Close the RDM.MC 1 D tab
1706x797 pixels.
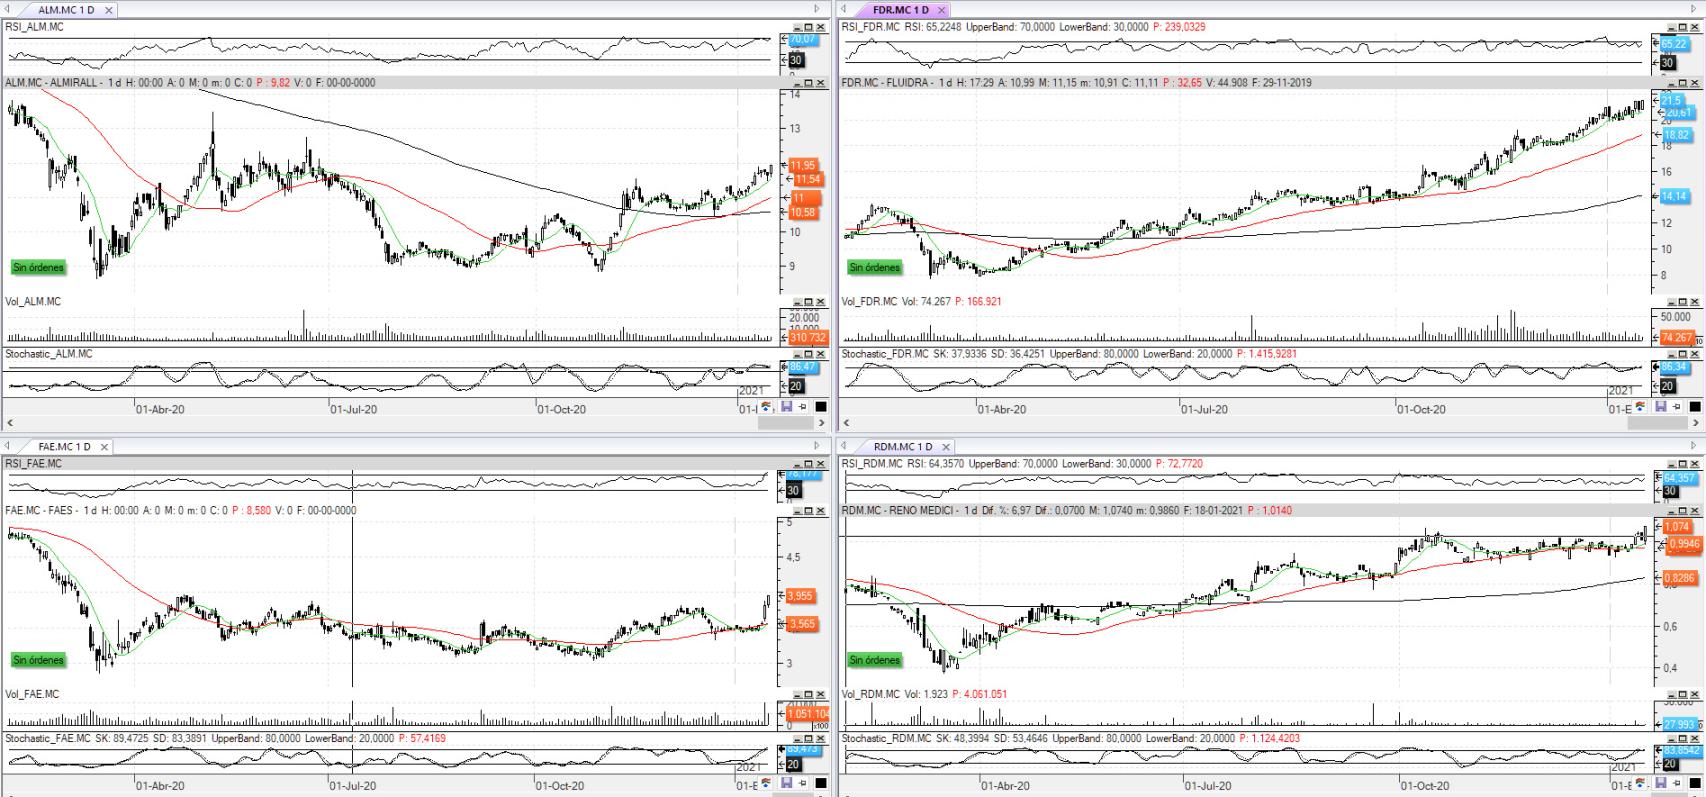tap(942, 447)
